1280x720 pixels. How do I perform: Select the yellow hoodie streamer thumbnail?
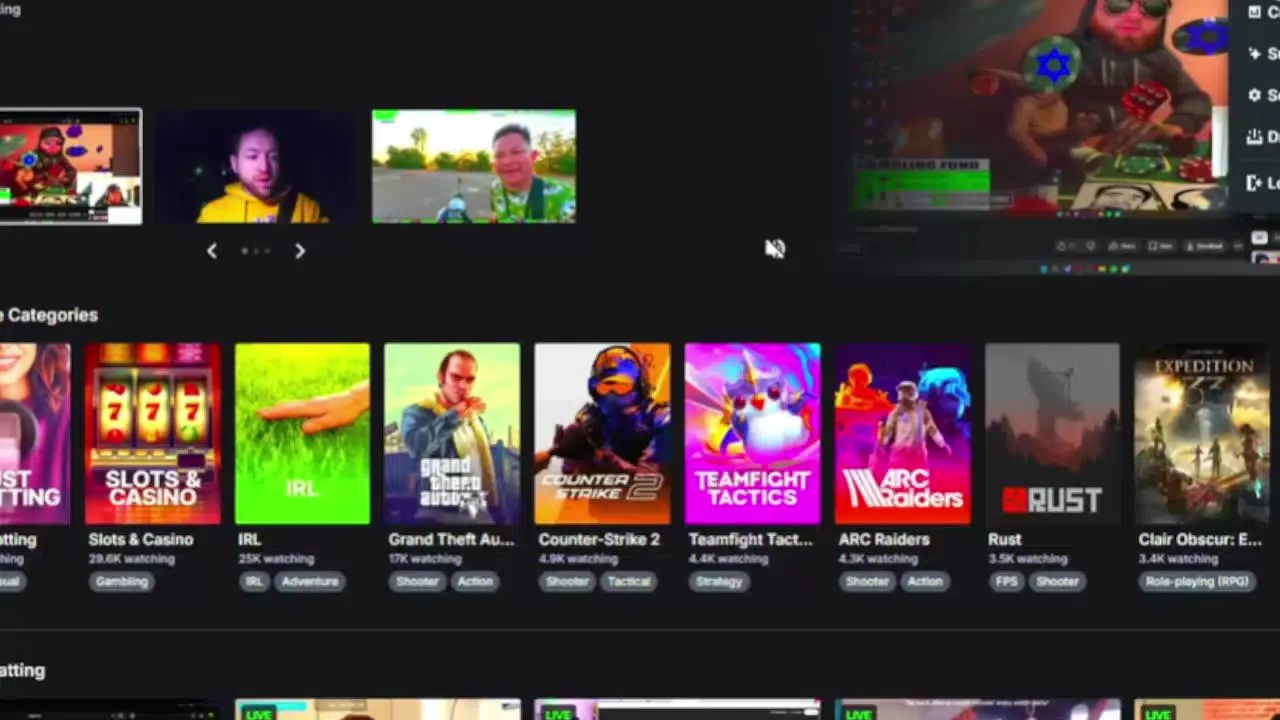(x=257, y=167)
